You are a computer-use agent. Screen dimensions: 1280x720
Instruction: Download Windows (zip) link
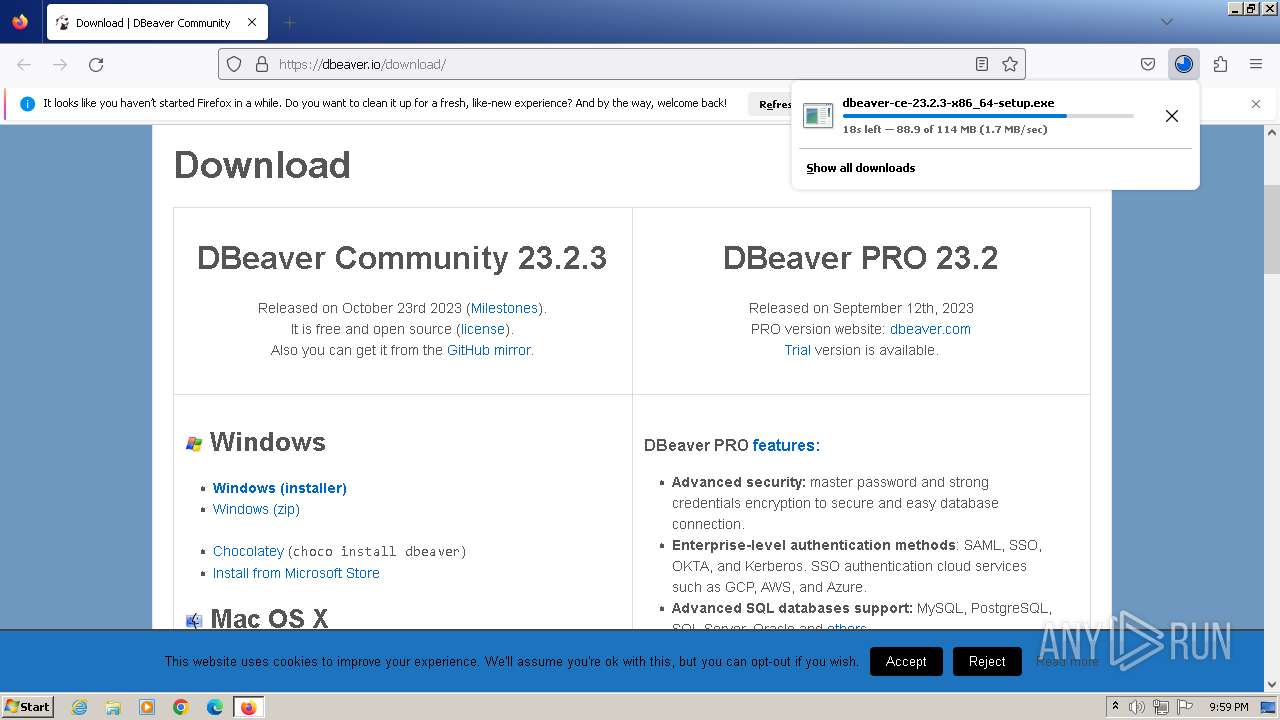pyautogui.click(x=256, y=509)
